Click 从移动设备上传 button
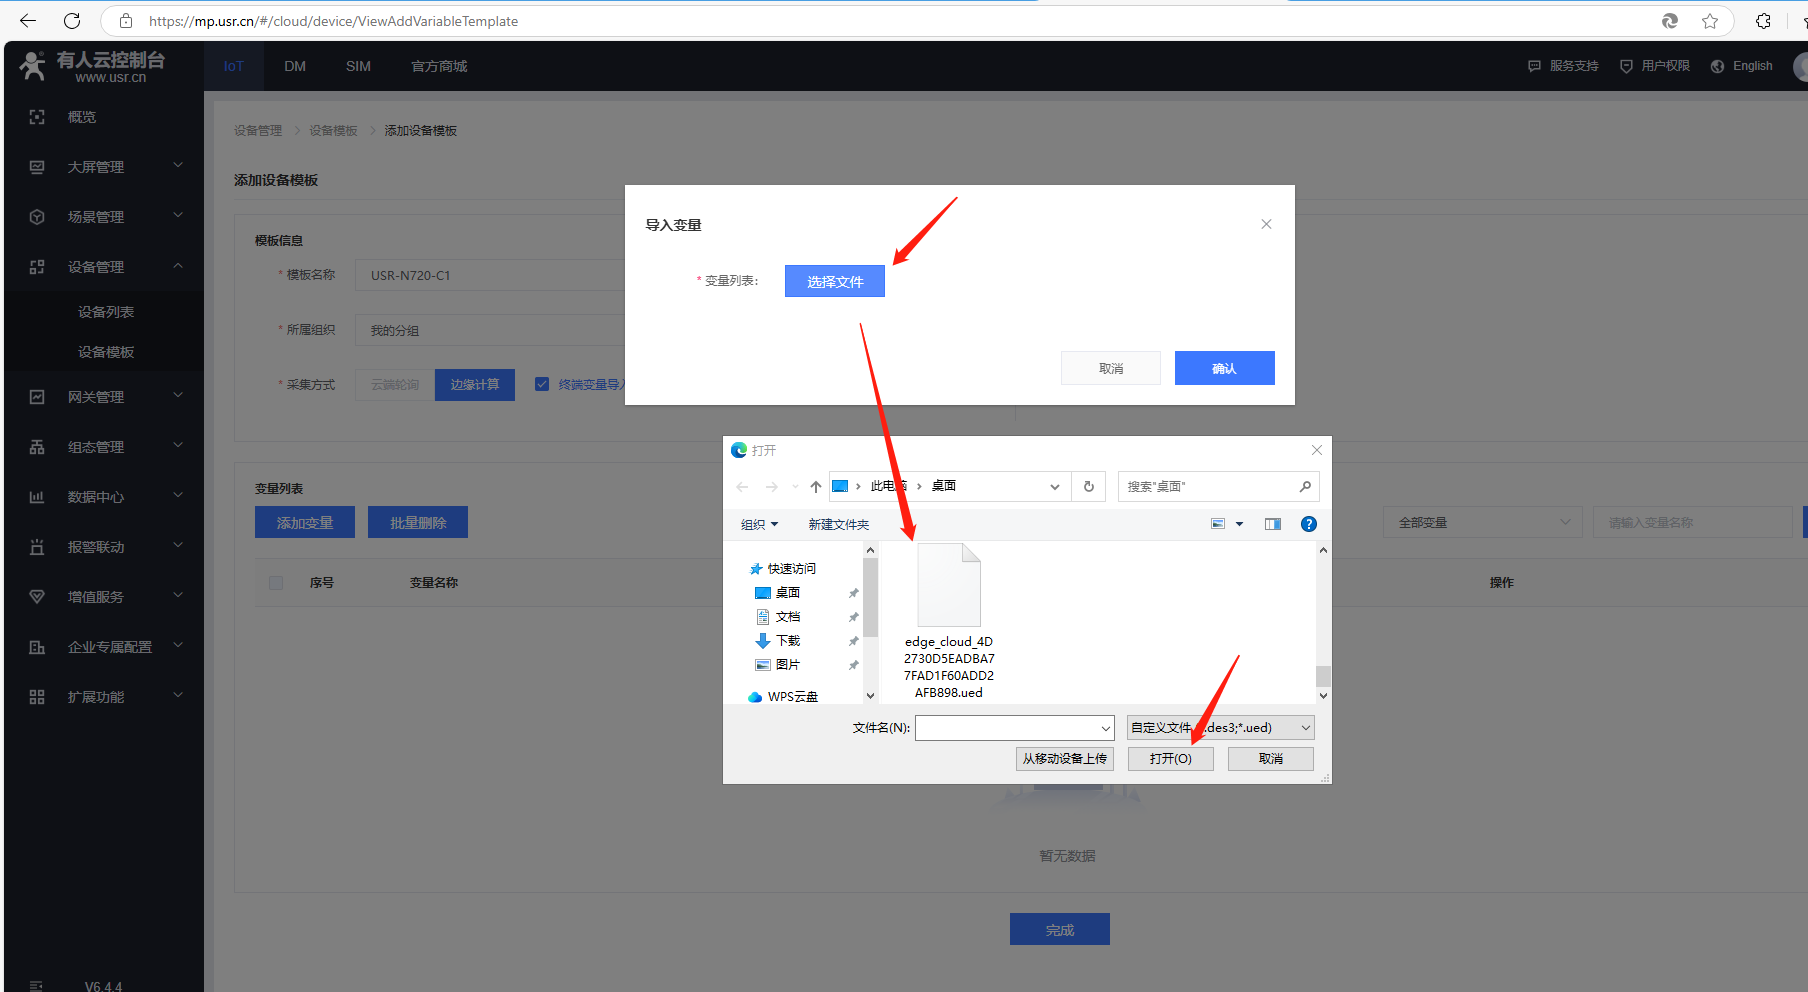Image resolution: width=1808 pixels, height=992 pixels. coord(1065,759)
